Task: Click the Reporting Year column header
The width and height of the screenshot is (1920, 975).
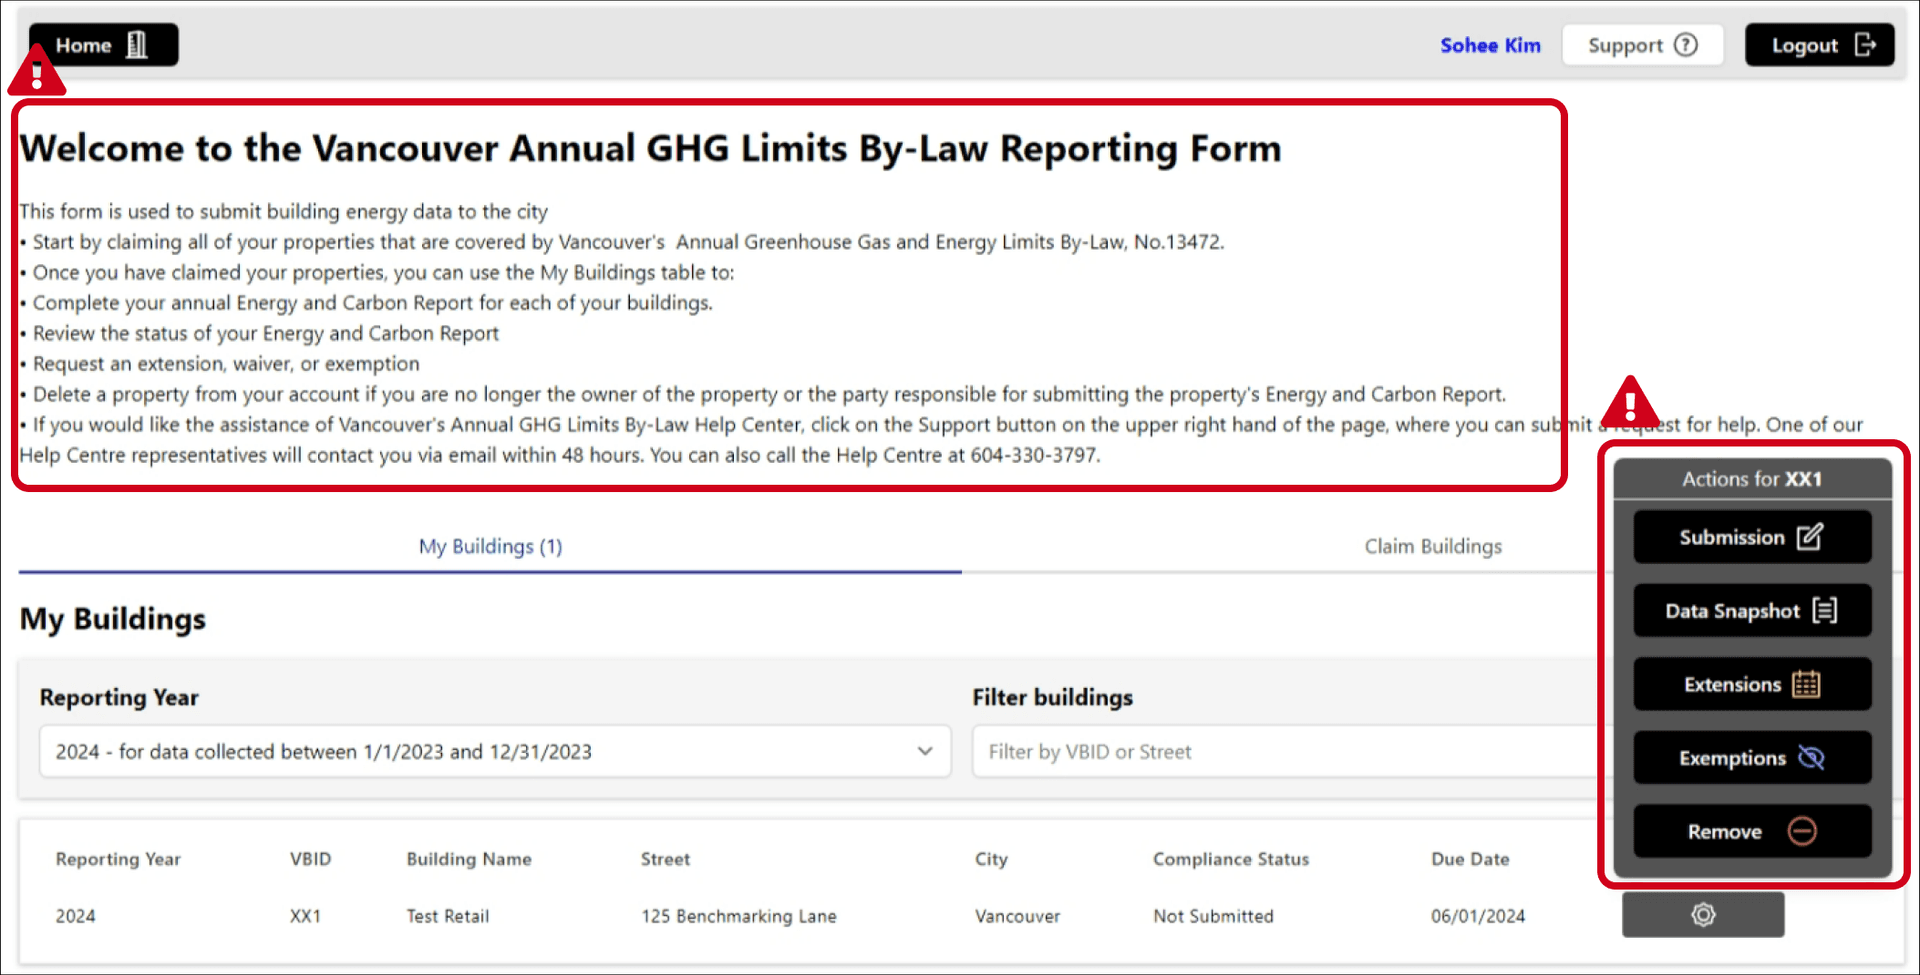Action: (118, 859)
